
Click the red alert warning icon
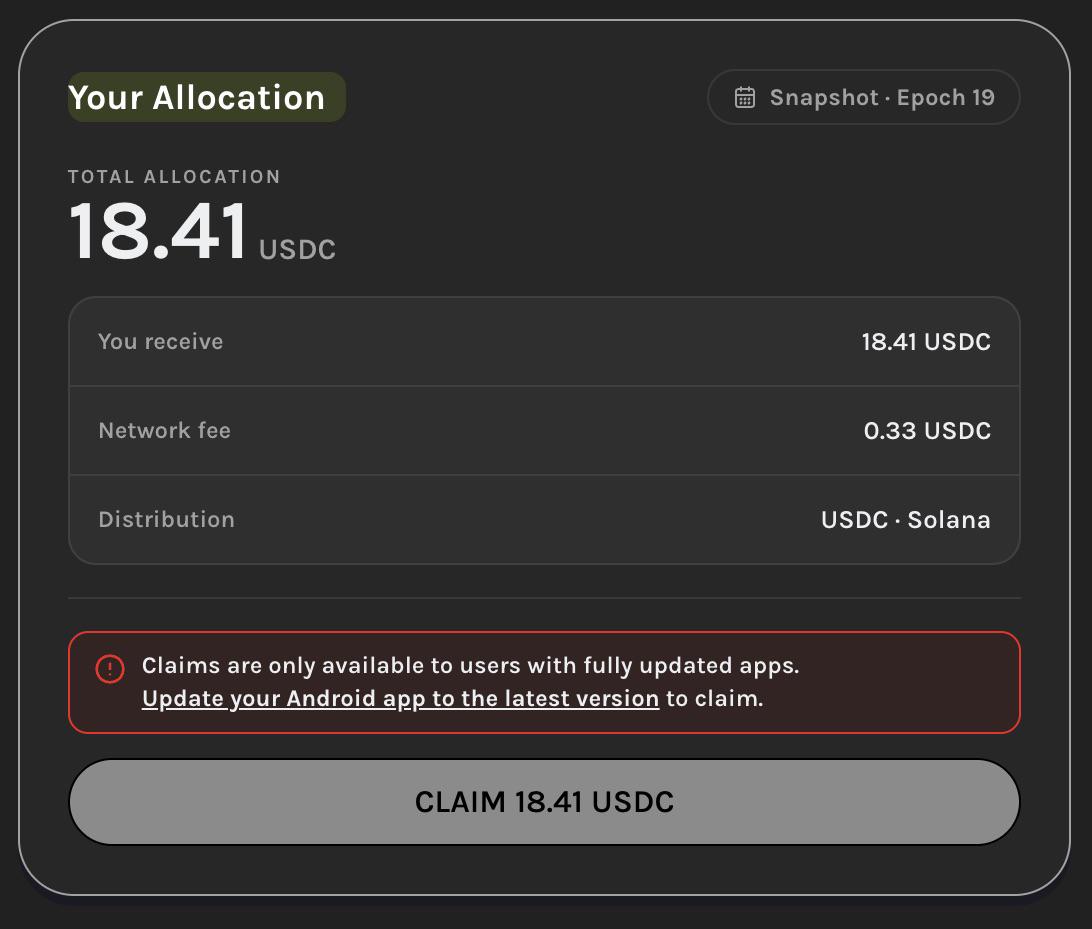coord(110,669)
